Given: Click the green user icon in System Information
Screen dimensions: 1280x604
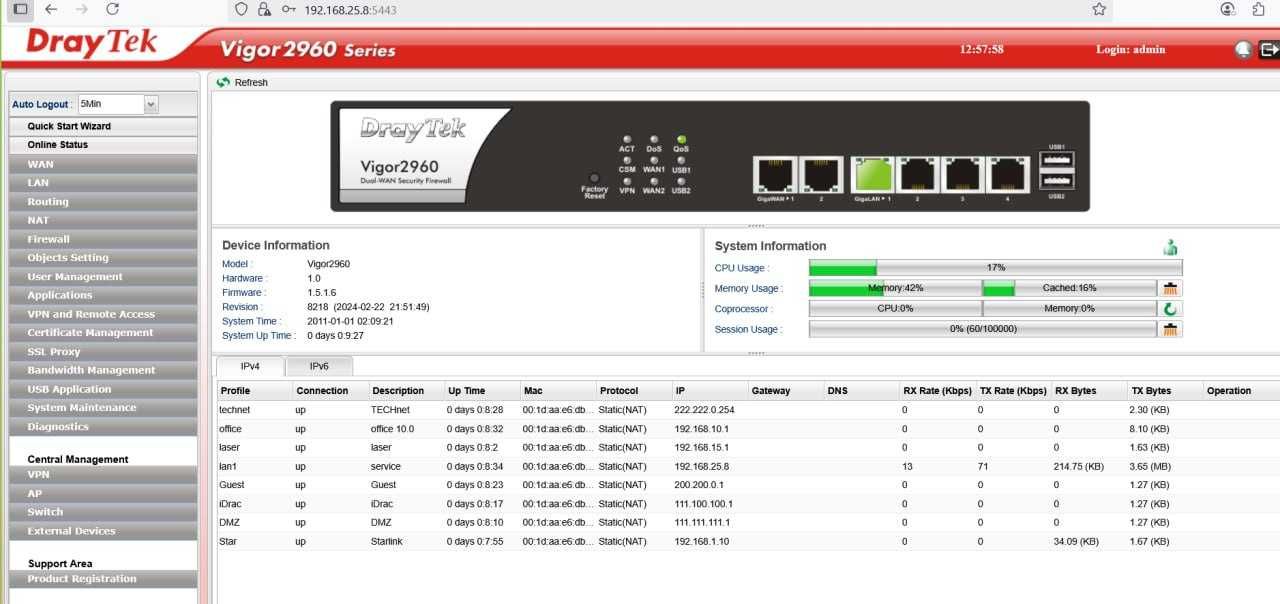Looking at the screenshot, I should pos(1170,247).
